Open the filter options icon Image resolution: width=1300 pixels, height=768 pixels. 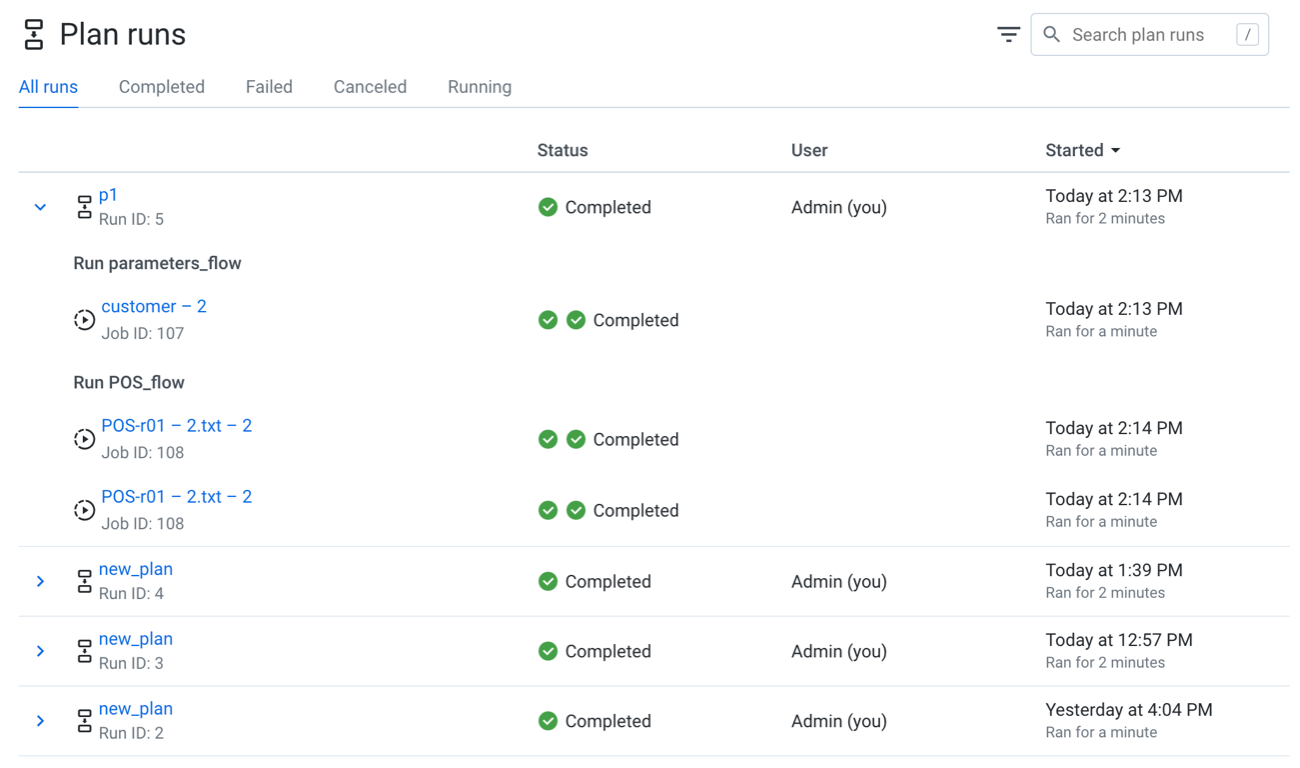tap(1008, 35)
